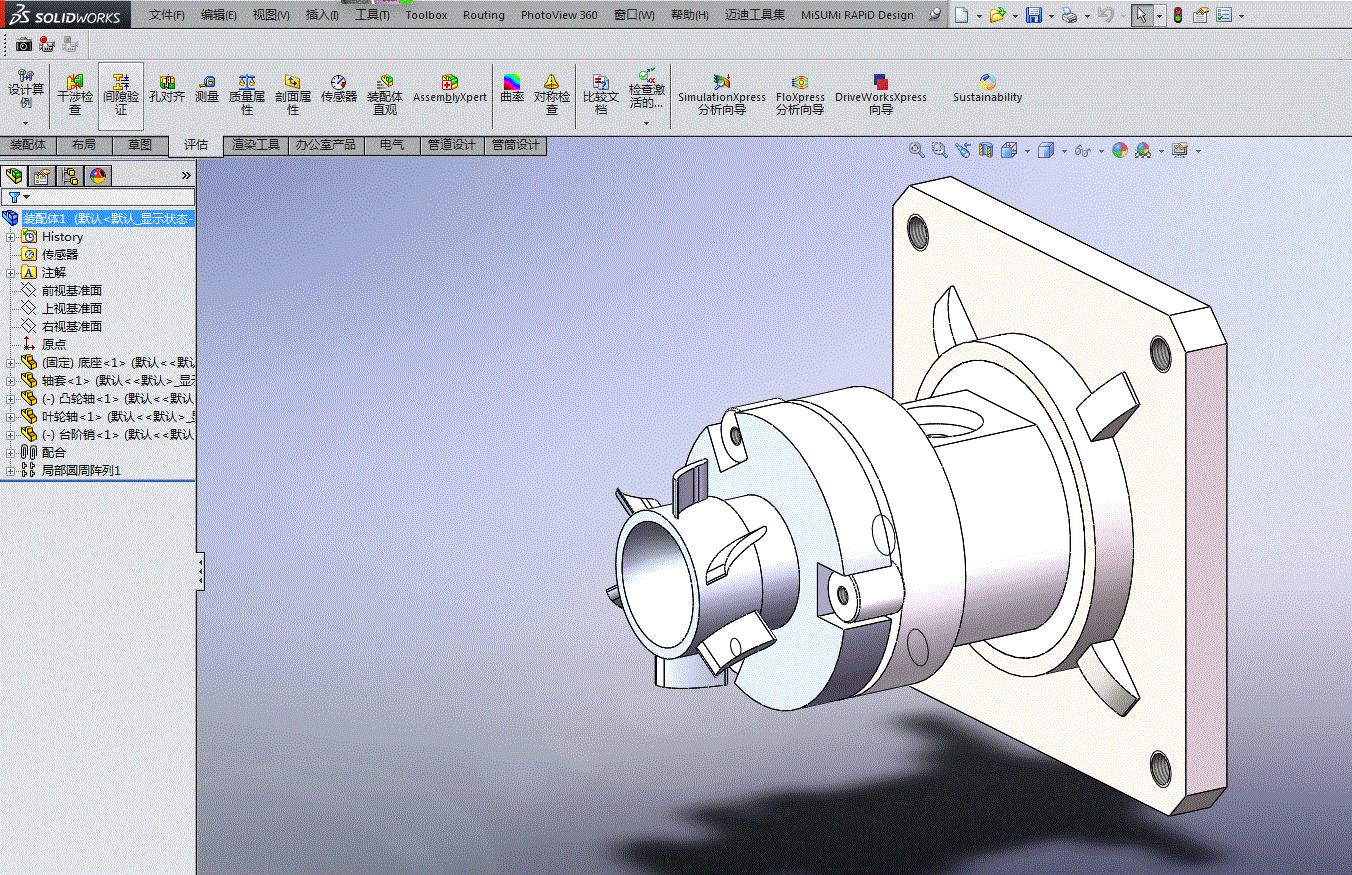Click the record video icon
1352x875 pixels.
coord(47,45)
